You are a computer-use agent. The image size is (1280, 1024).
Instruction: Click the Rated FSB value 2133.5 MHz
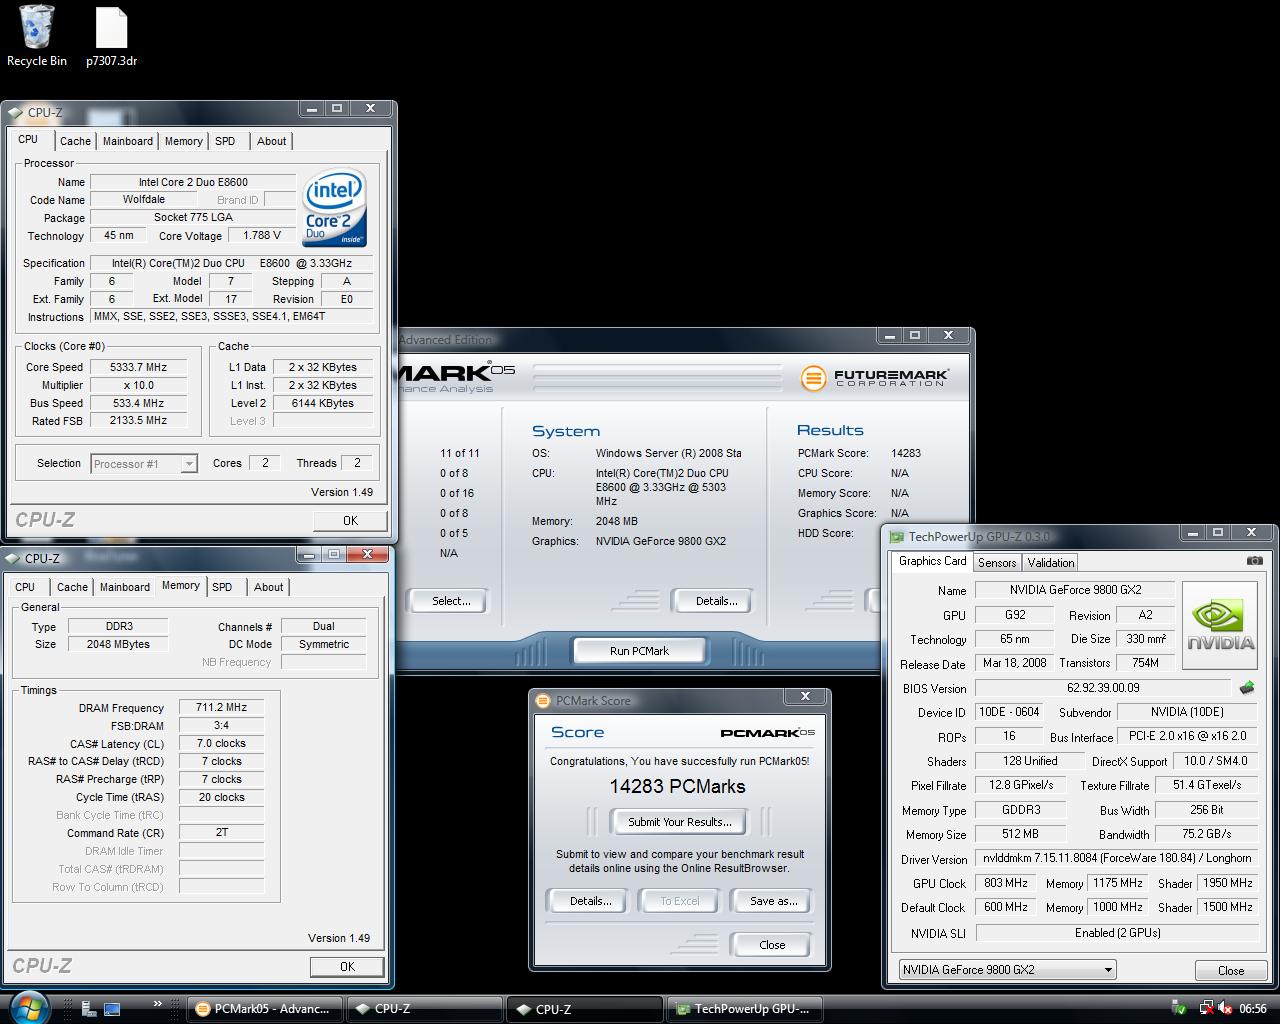click(x=138, y=421)
